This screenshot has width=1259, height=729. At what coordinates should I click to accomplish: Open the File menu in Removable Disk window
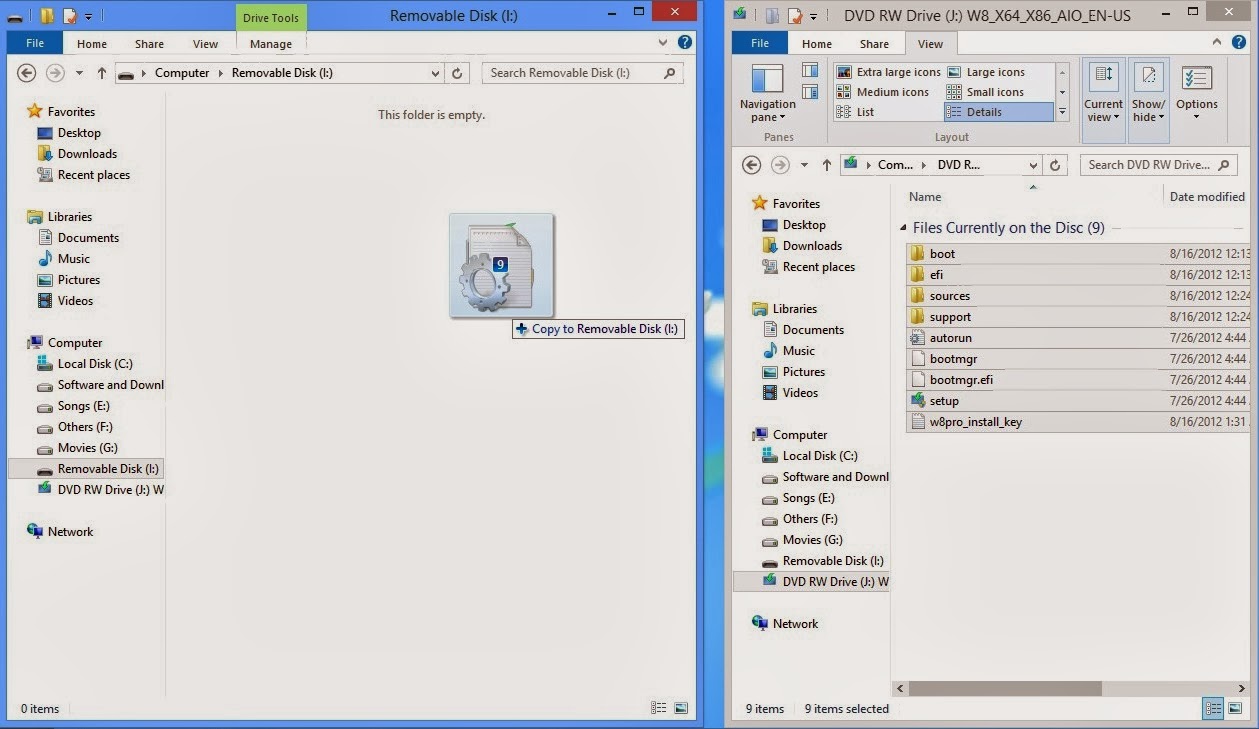[35, 44]
